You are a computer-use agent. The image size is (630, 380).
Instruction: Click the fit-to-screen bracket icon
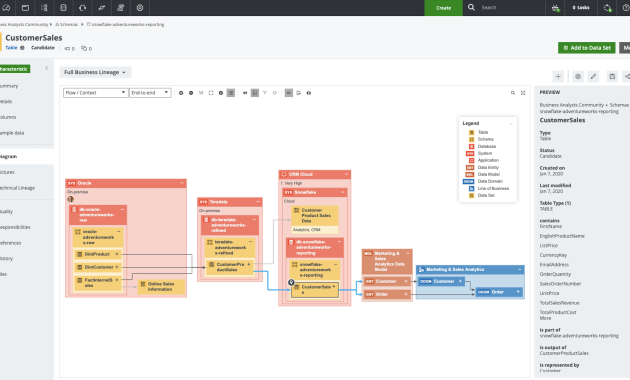pos(211,93)
